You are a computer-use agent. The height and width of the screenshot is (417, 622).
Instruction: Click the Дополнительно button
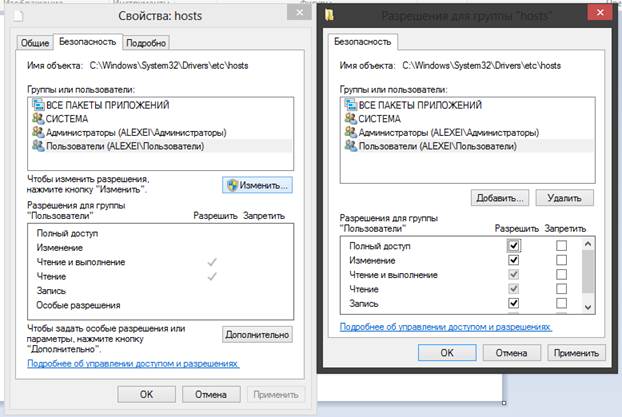click(257, 334)
